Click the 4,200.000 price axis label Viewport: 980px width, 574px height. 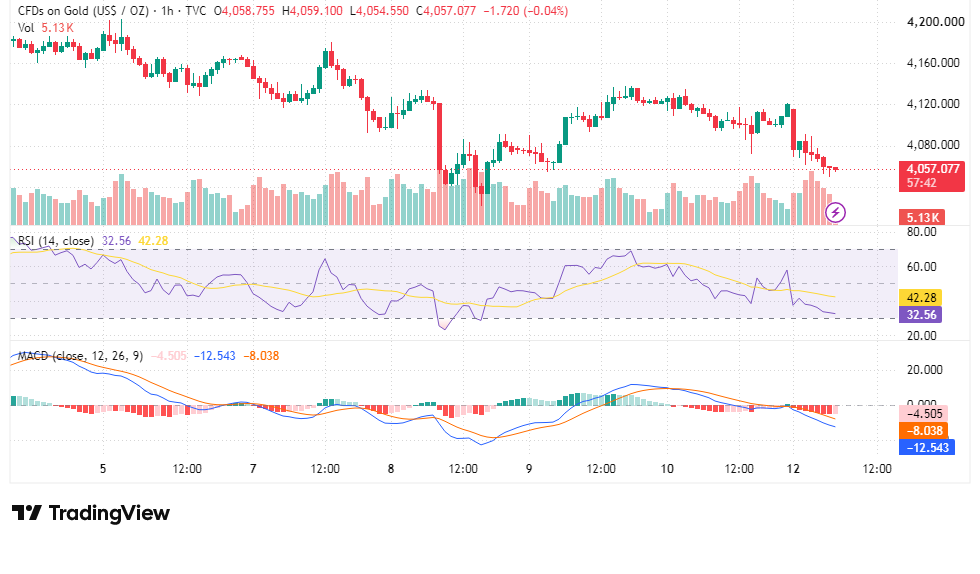[936, 22]
